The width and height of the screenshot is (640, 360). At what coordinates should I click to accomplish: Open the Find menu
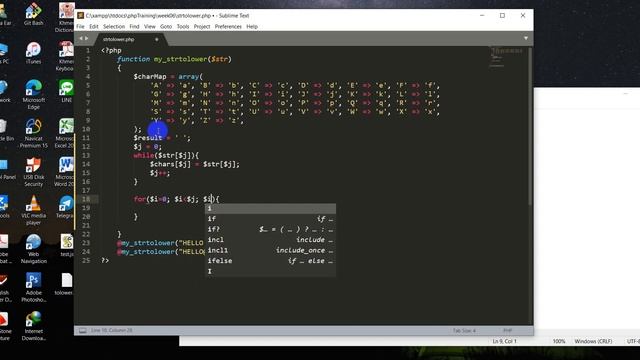(134, 27)
